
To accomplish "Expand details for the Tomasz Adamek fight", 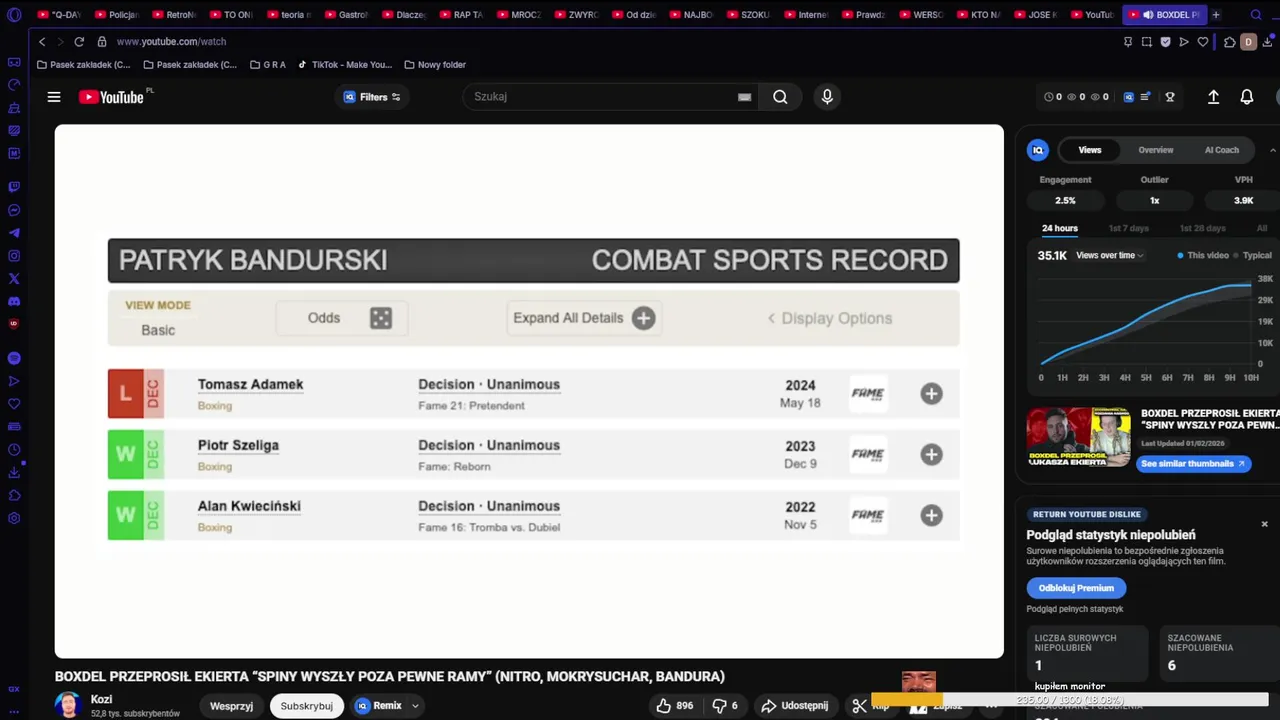I will [x=931, y=394].
